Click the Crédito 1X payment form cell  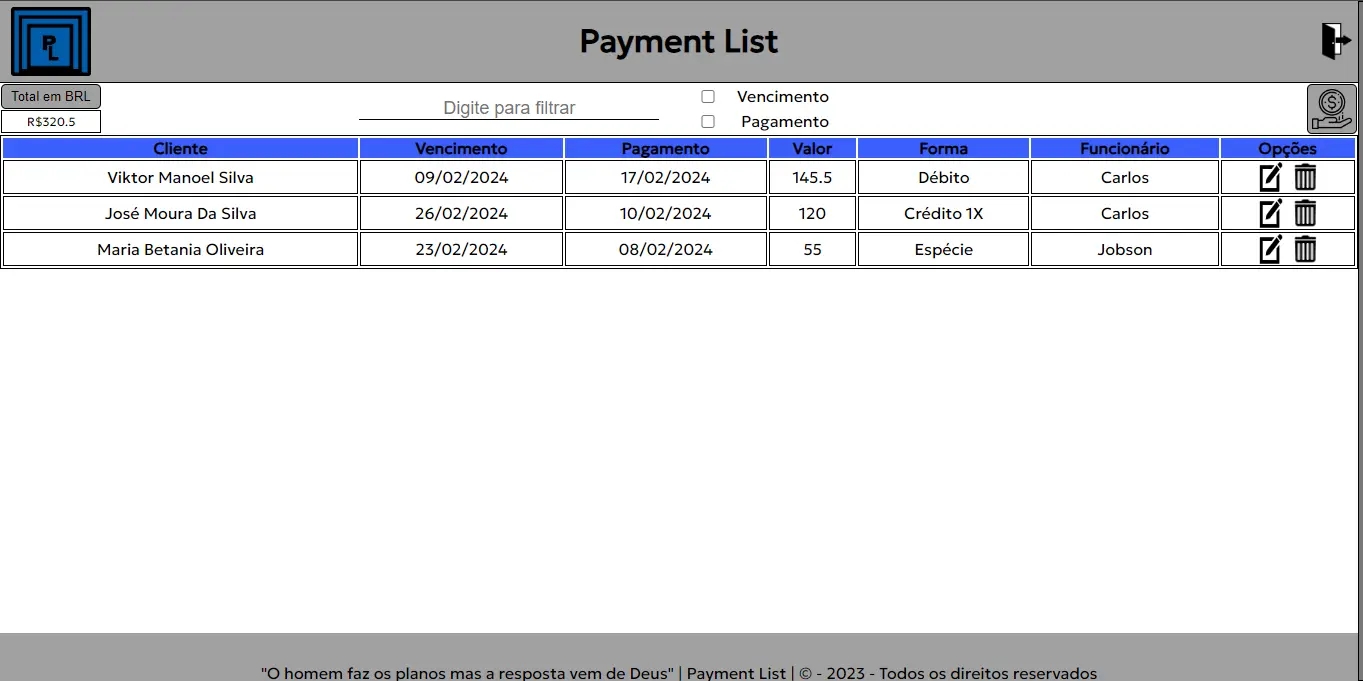click(x=943, y=214)
